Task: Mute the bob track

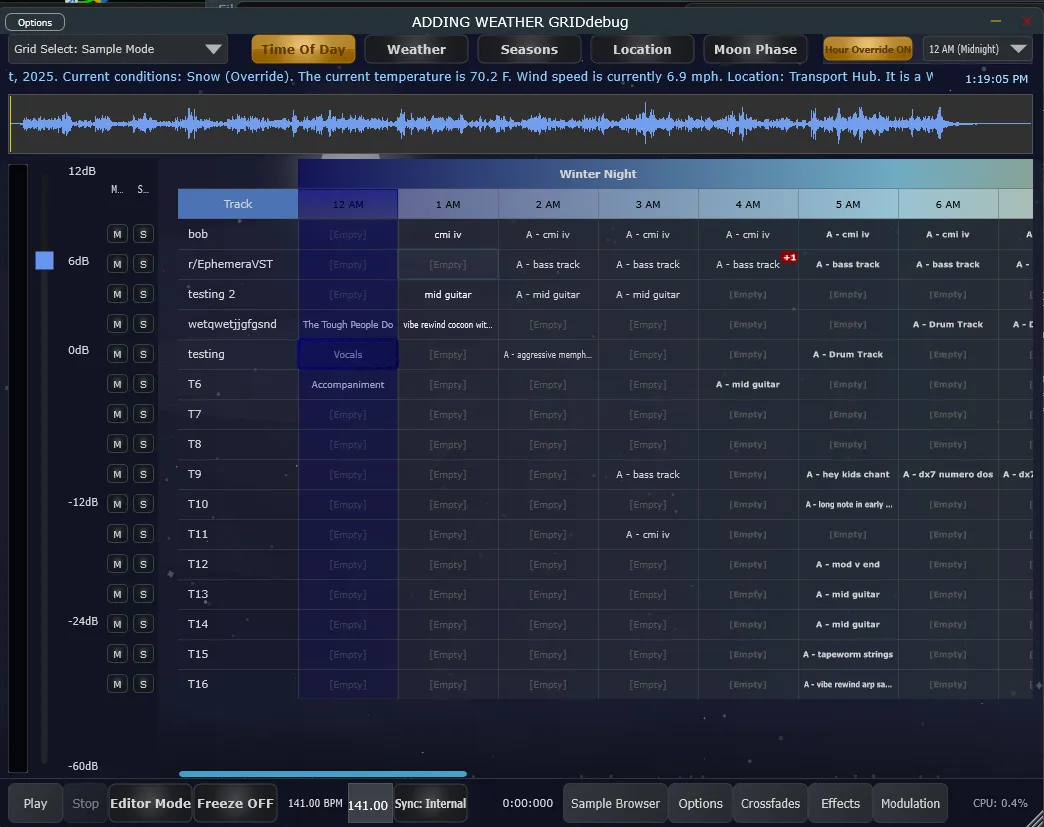Action: [x=117, y=234]
